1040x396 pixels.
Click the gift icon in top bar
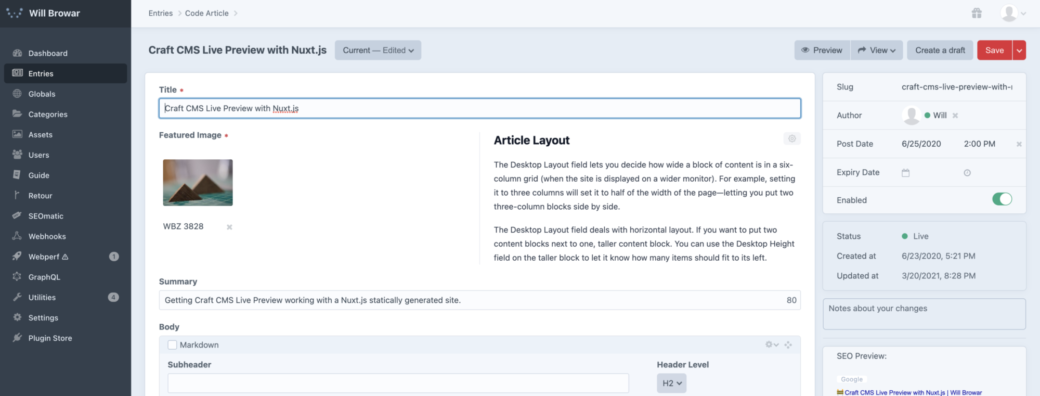976,13
